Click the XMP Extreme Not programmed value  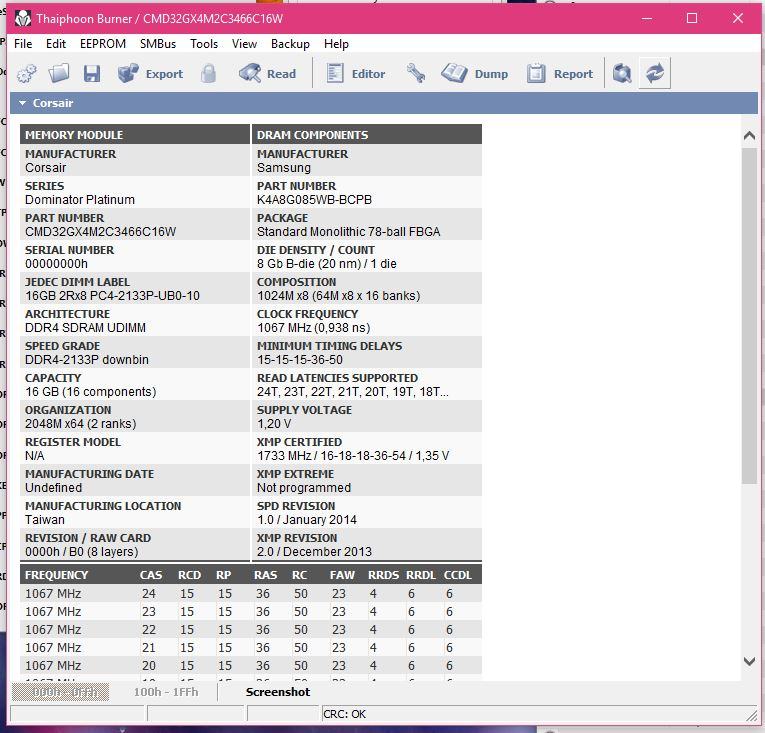pyautogui.click(x=303, y=488)
